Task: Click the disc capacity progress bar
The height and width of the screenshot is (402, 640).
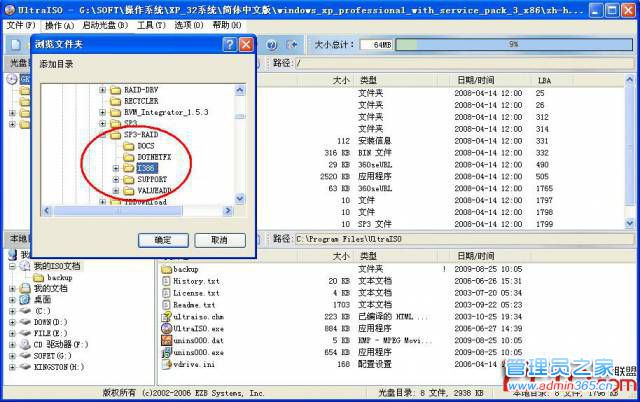Action: [x=514, y=44]
